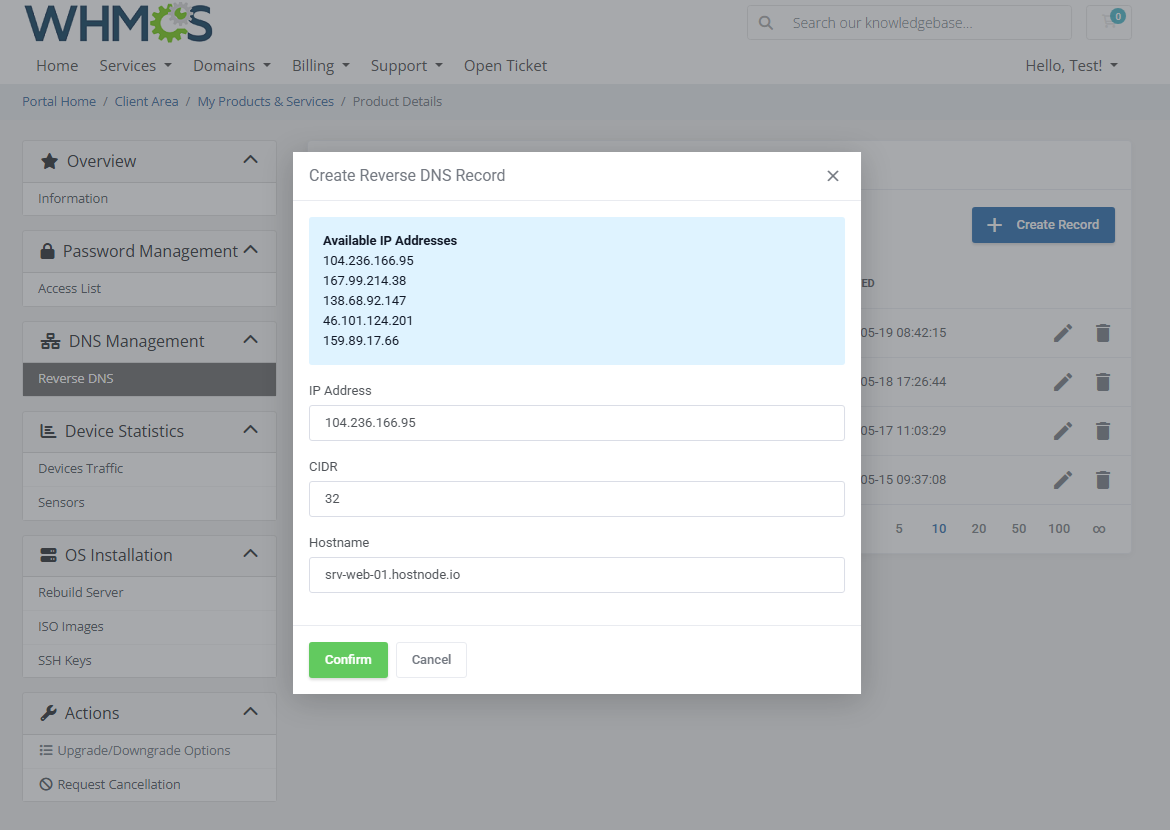Collapse the Password Management panel
Viewport: 1170px width, 830px height.
pos(251,250)
